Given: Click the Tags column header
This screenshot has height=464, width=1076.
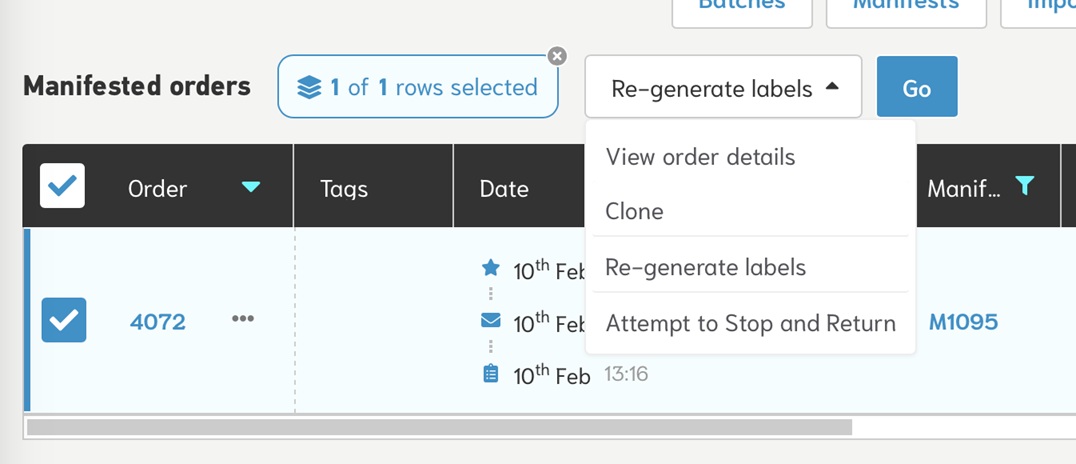Looking at the screenshot, I should click(344, 189).
